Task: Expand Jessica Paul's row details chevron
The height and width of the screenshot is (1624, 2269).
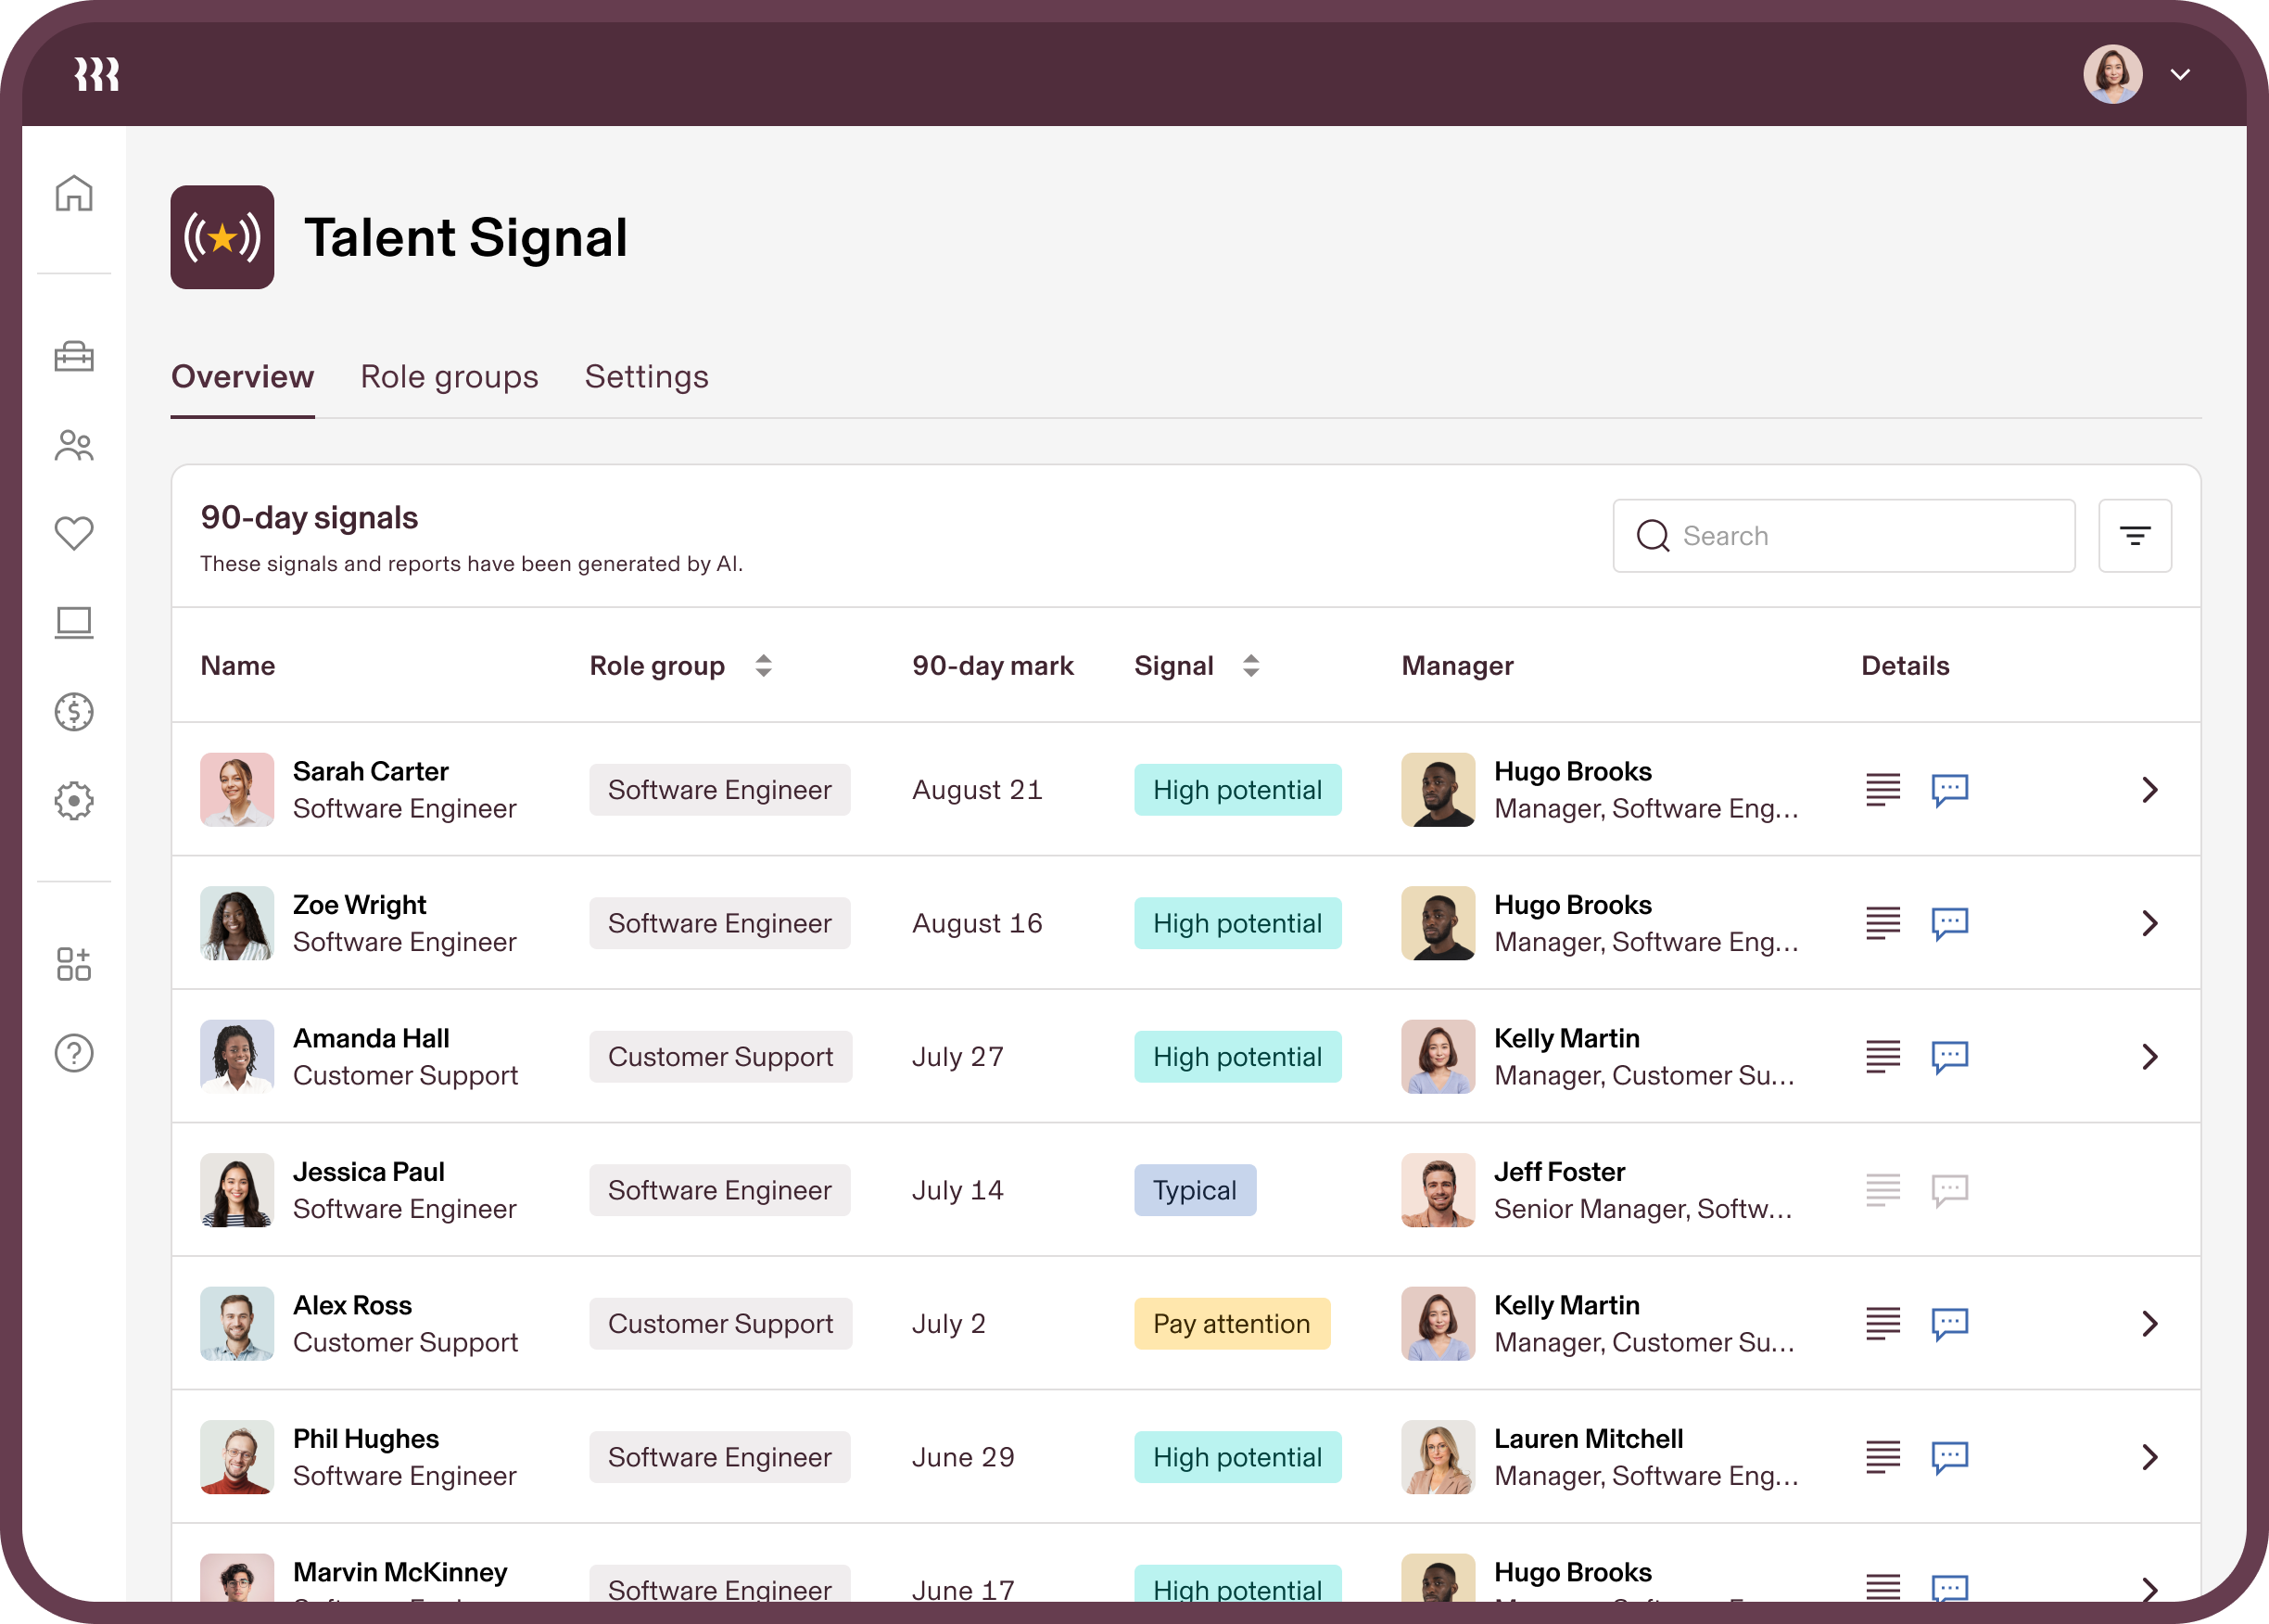Action: coord(2151,1190)
